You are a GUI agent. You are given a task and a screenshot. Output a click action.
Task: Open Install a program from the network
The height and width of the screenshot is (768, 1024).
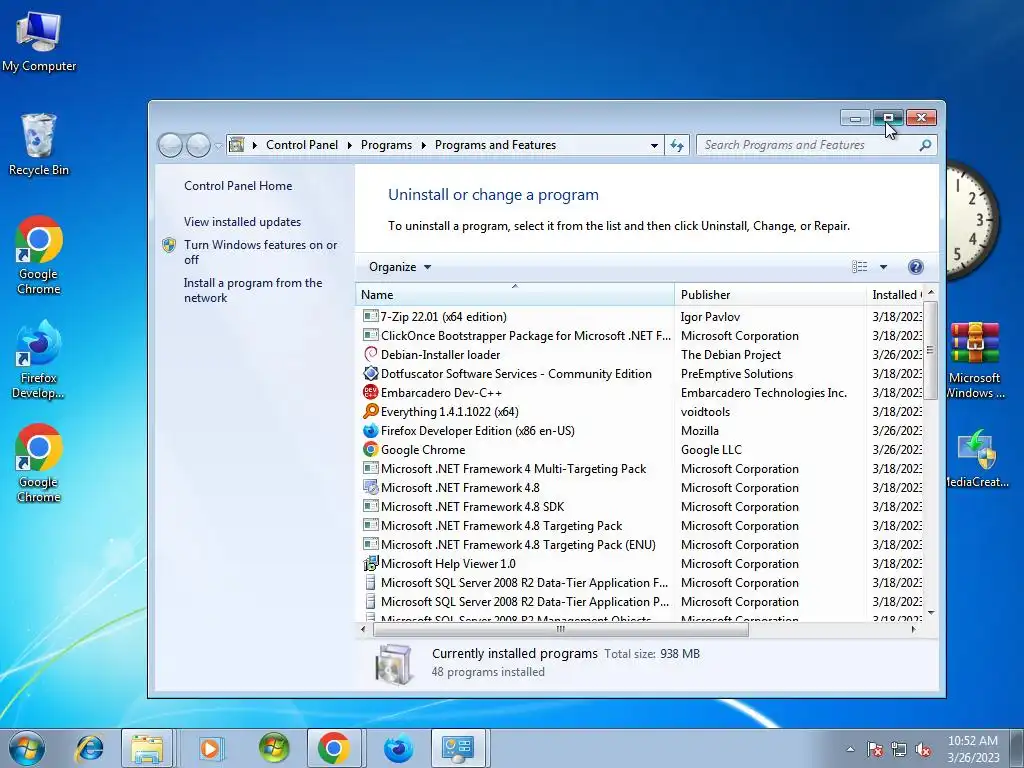click(x=253, y=290)
